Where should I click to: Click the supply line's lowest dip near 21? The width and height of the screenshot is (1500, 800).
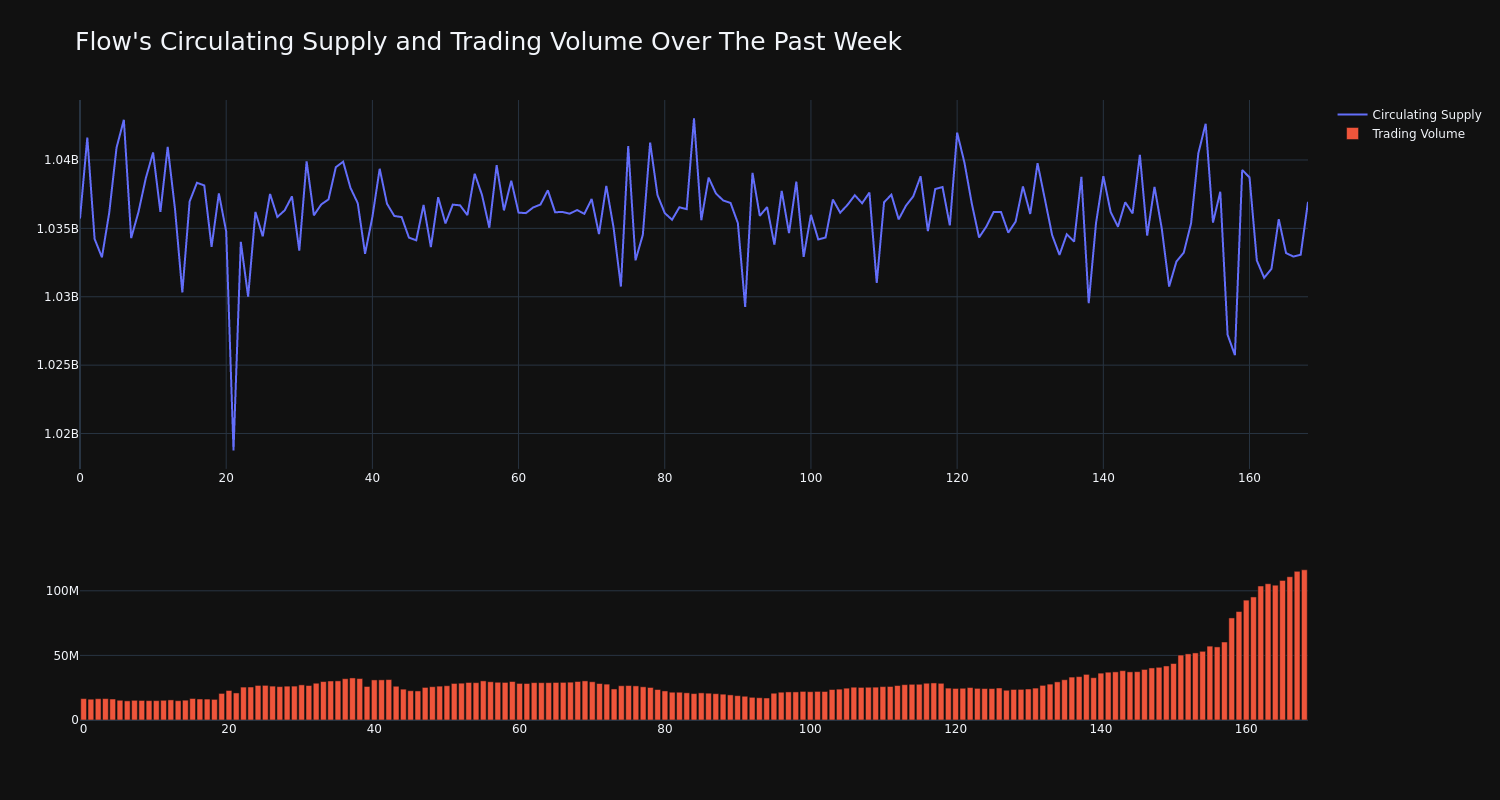click(233, 449)
